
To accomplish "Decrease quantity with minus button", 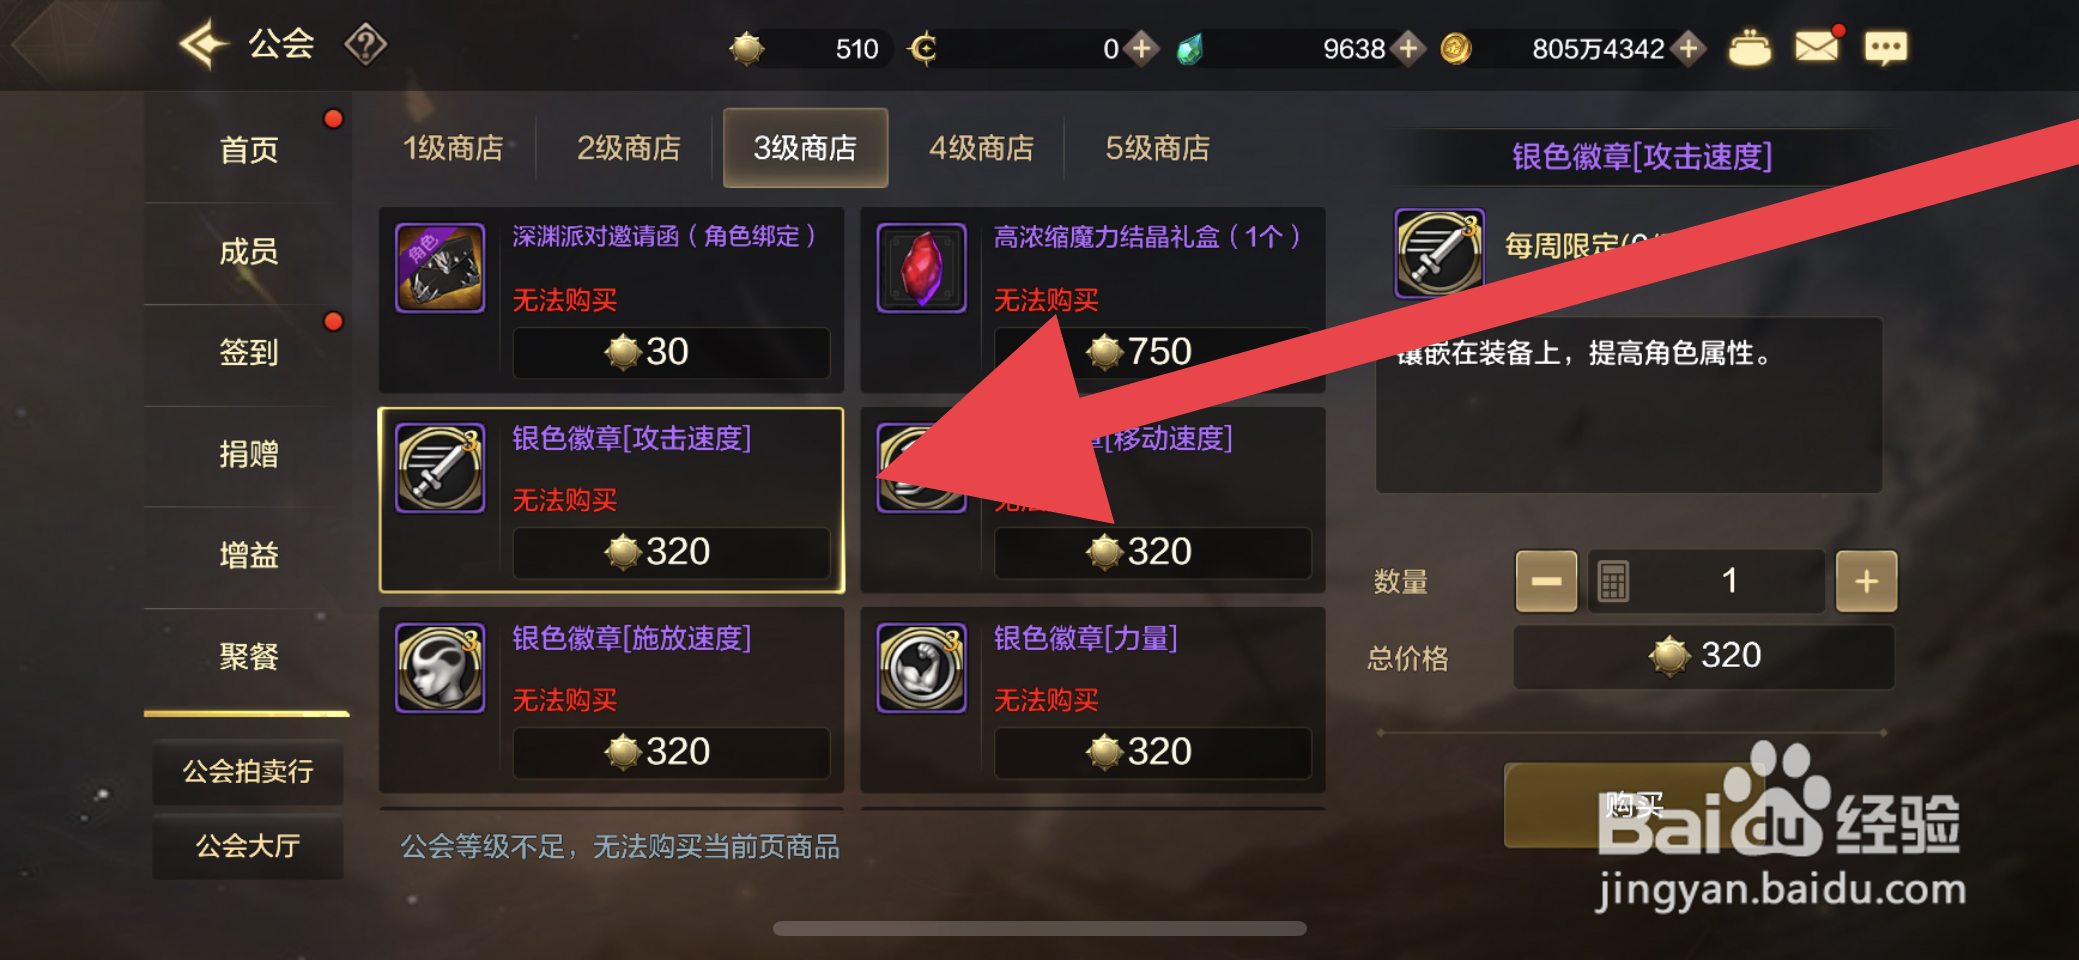I will [x=1546, y=581].
